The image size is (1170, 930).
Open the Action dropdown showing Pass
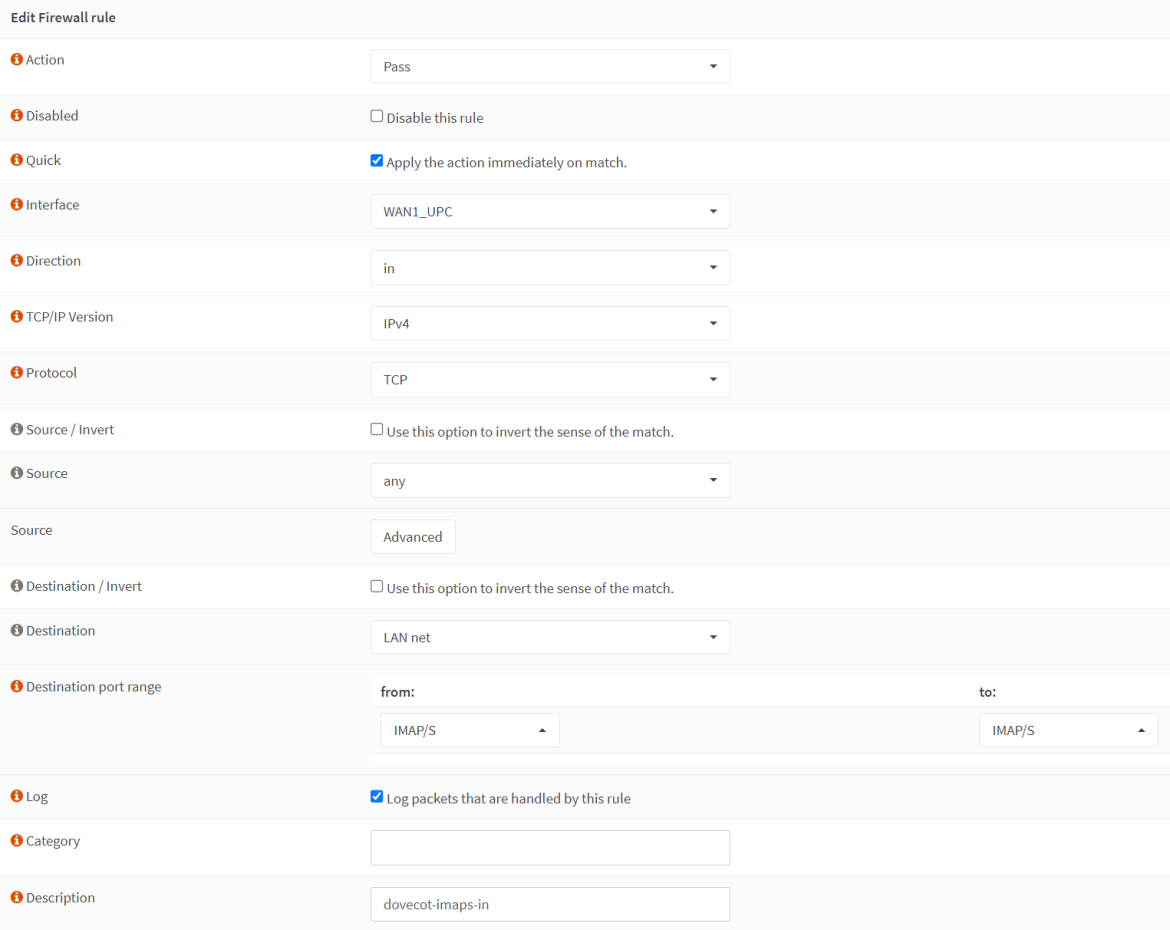pyautogui.click(x=550, y=67)
